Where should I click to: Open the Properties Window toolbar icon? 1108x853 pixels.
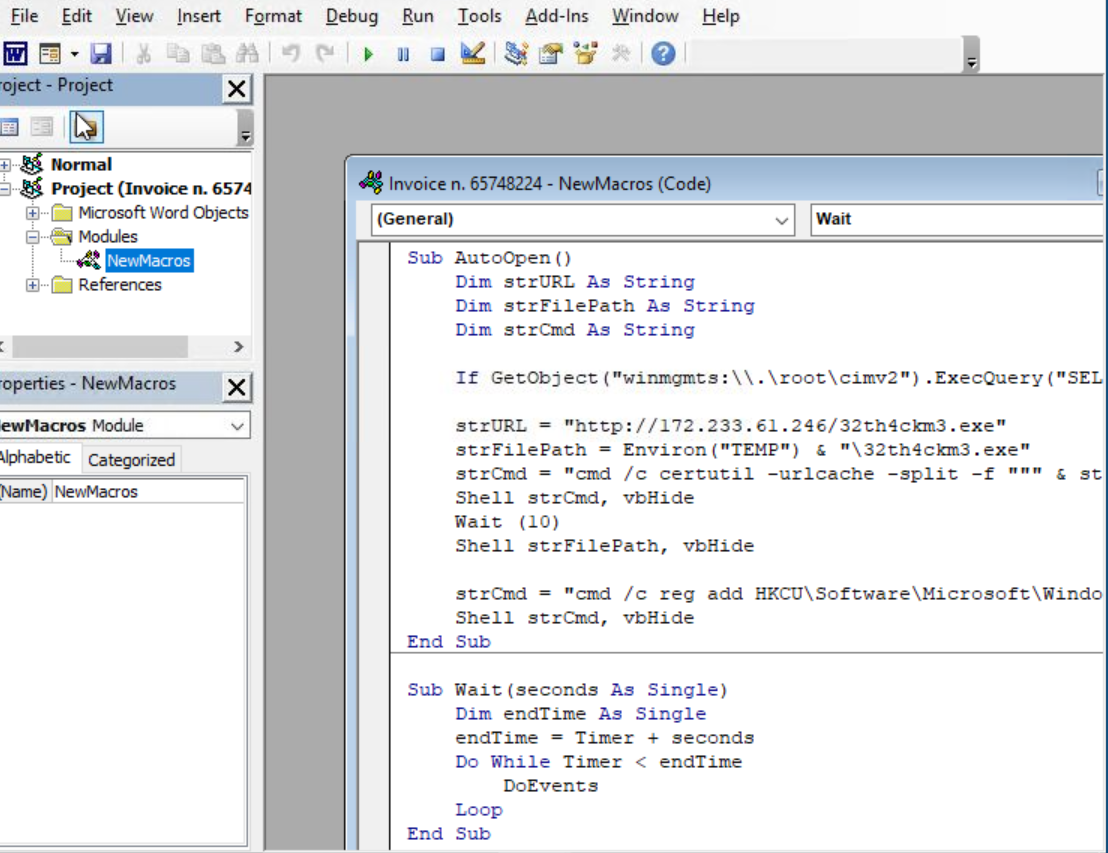tap(550, 54)
